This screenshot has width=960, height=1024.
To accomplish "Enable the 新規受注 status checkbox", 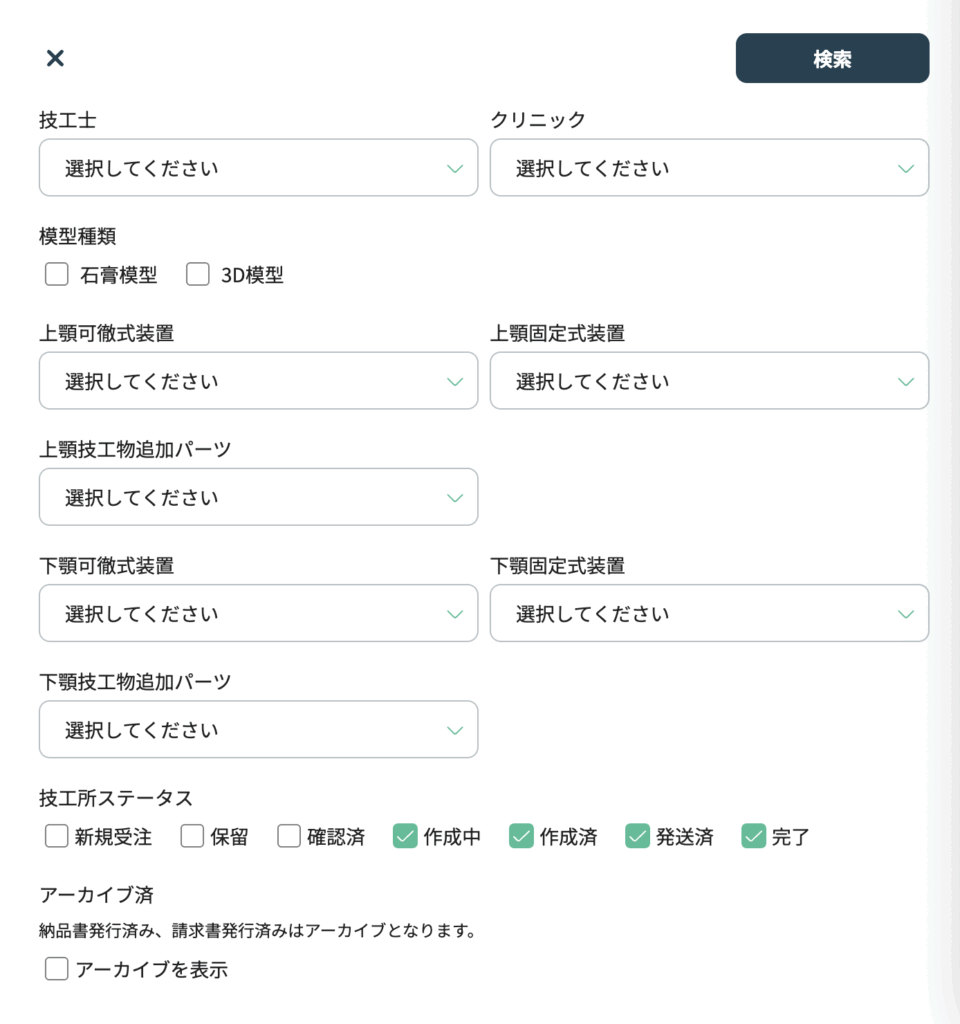I will (57, 836).
